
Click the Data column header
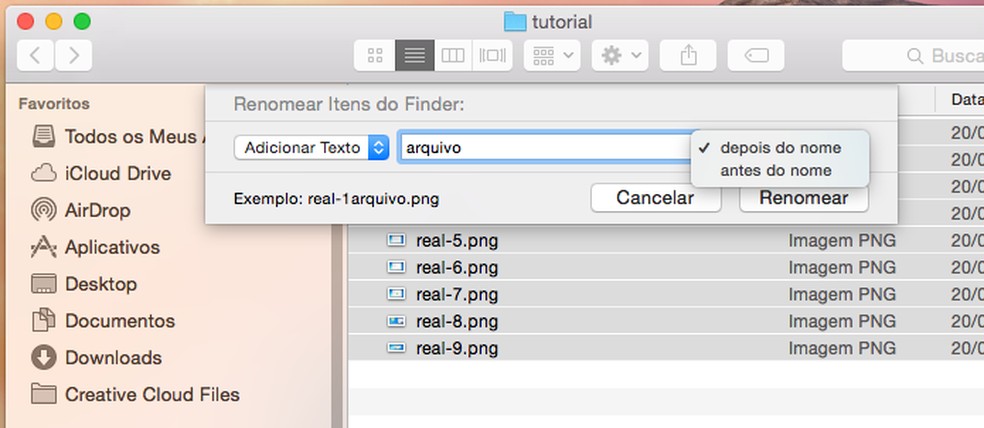tap(967, 99)
